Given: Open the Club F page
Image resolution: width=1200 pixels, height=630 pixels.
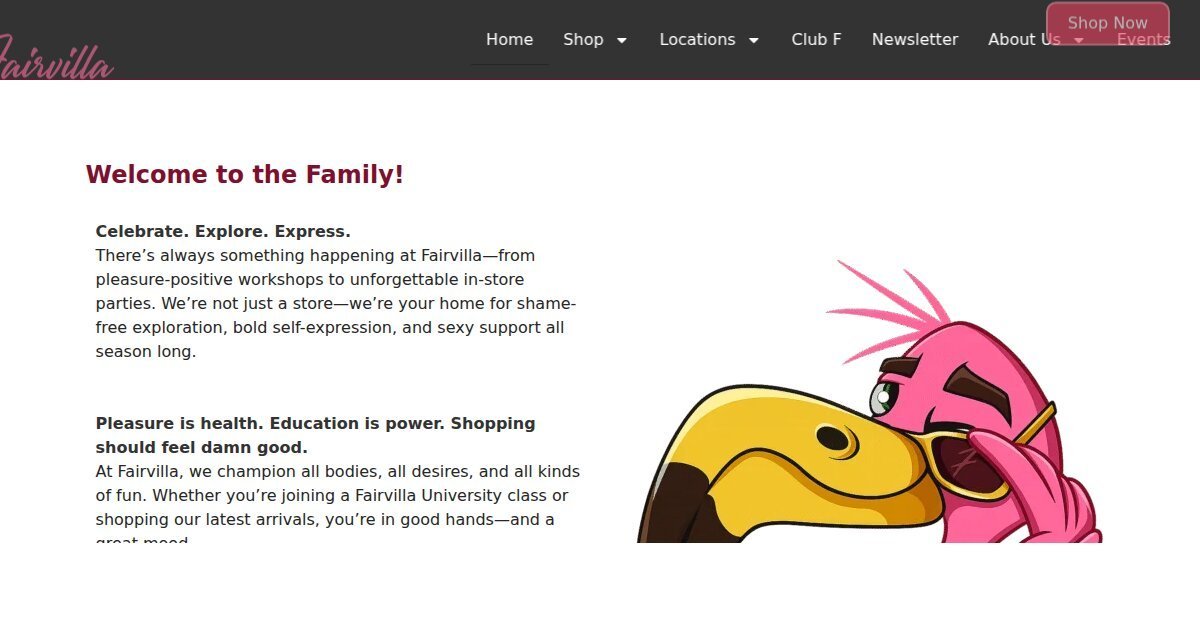Looking at the screenshot, I should [x=816, y=40].
